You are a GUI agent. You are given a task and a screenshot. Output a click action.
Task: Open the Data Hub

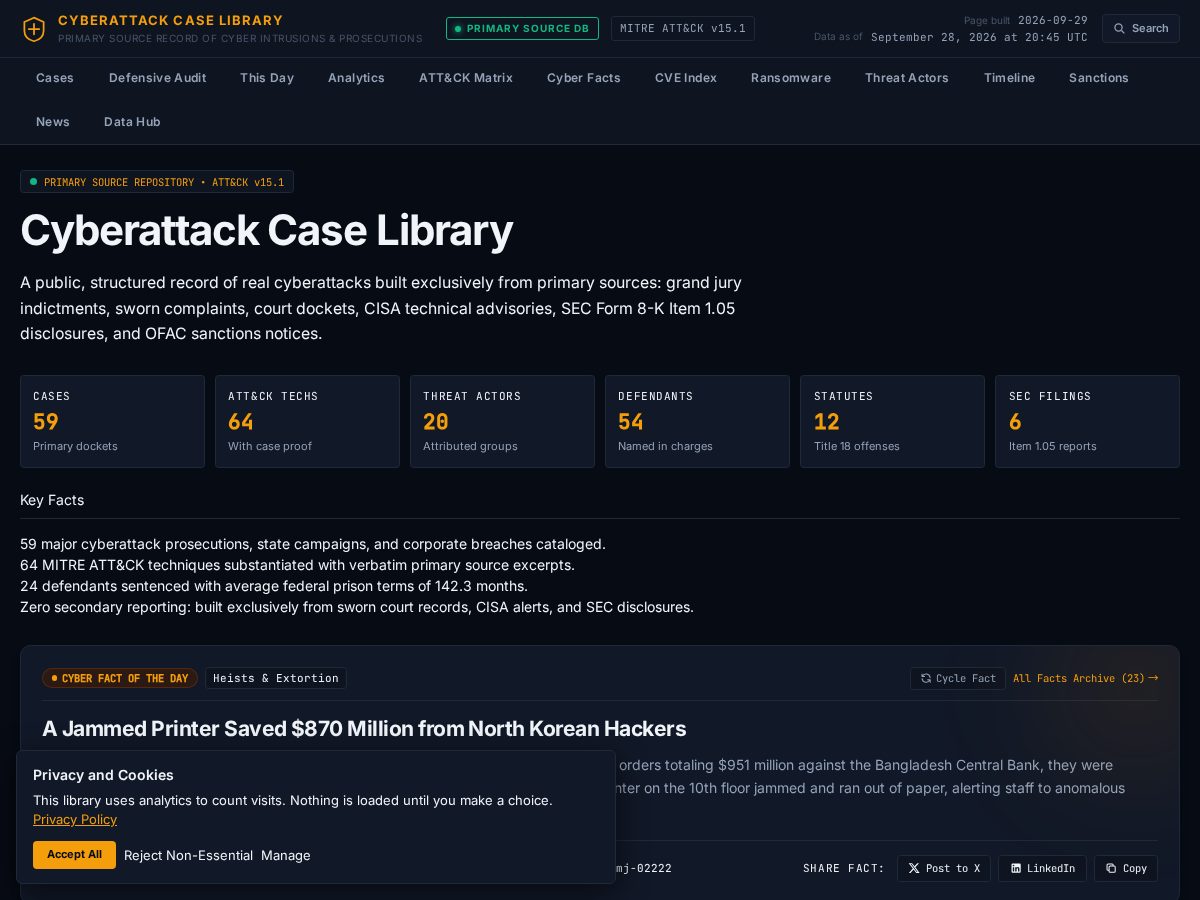tap(132, 122)
